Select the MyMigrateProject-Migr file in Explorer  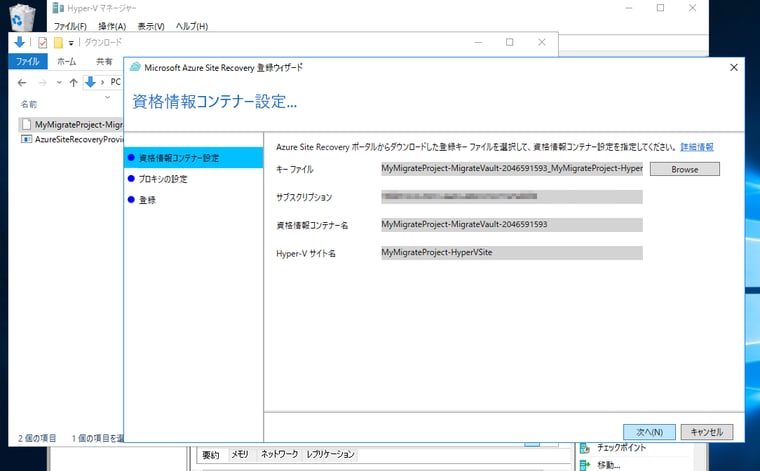click(71, 125)
